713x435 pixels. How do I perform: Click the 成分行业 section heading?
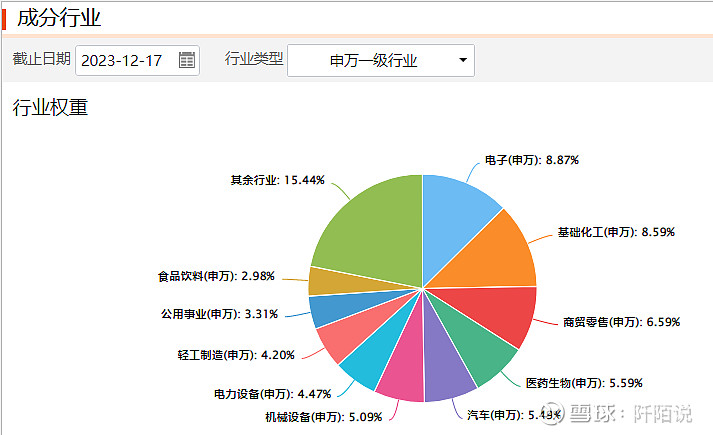[x=59, y=18]
